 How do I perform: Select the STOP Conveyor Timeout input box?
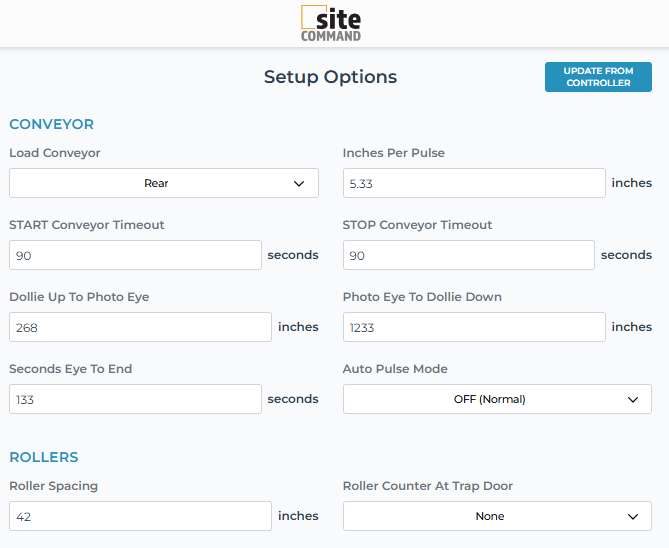468,255
